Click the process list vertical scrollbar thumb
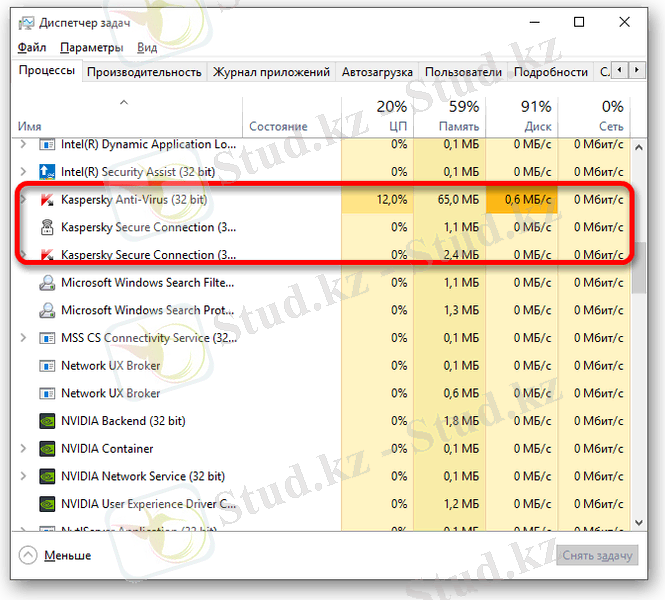This screenshot has width=665, height=600. (639, 268)
